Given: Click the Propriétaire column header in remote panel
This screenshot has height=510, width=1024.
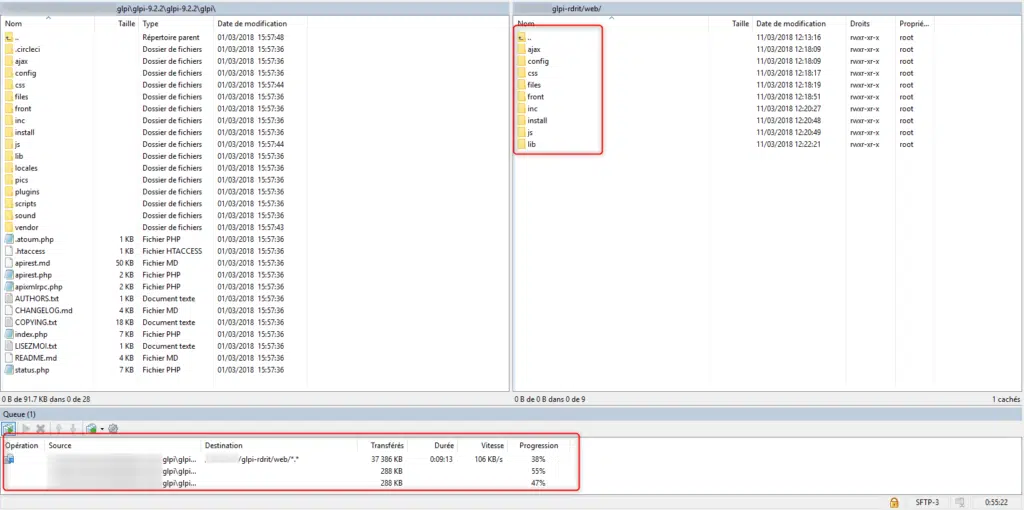Looking at the screenshot, I should [x=914, y=24].
